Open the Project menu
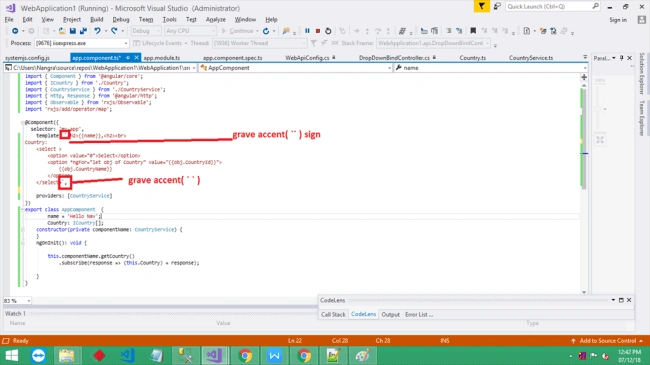The image size is (650, 365). (72, 19)
